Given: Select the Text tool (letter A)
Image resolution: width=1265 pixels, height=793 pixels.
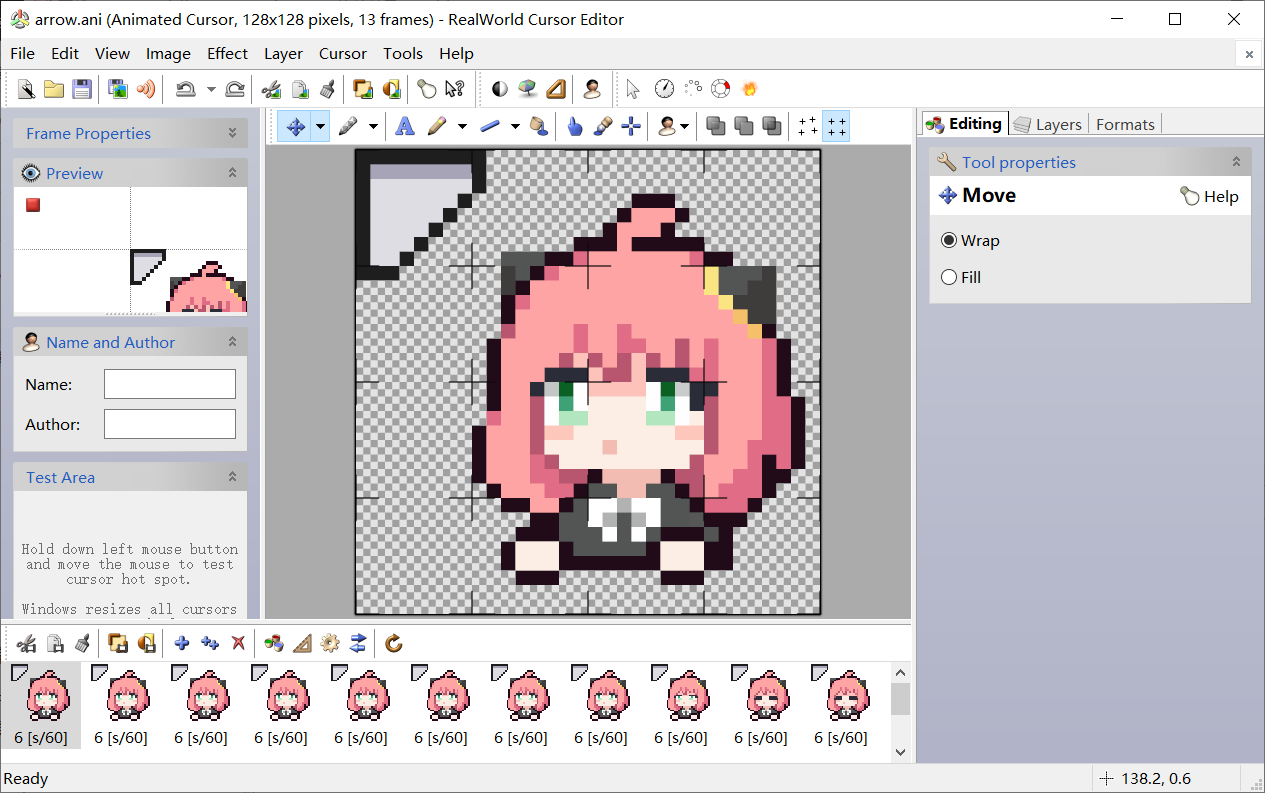Looking at the screenshot, I should tap(404, 126).
